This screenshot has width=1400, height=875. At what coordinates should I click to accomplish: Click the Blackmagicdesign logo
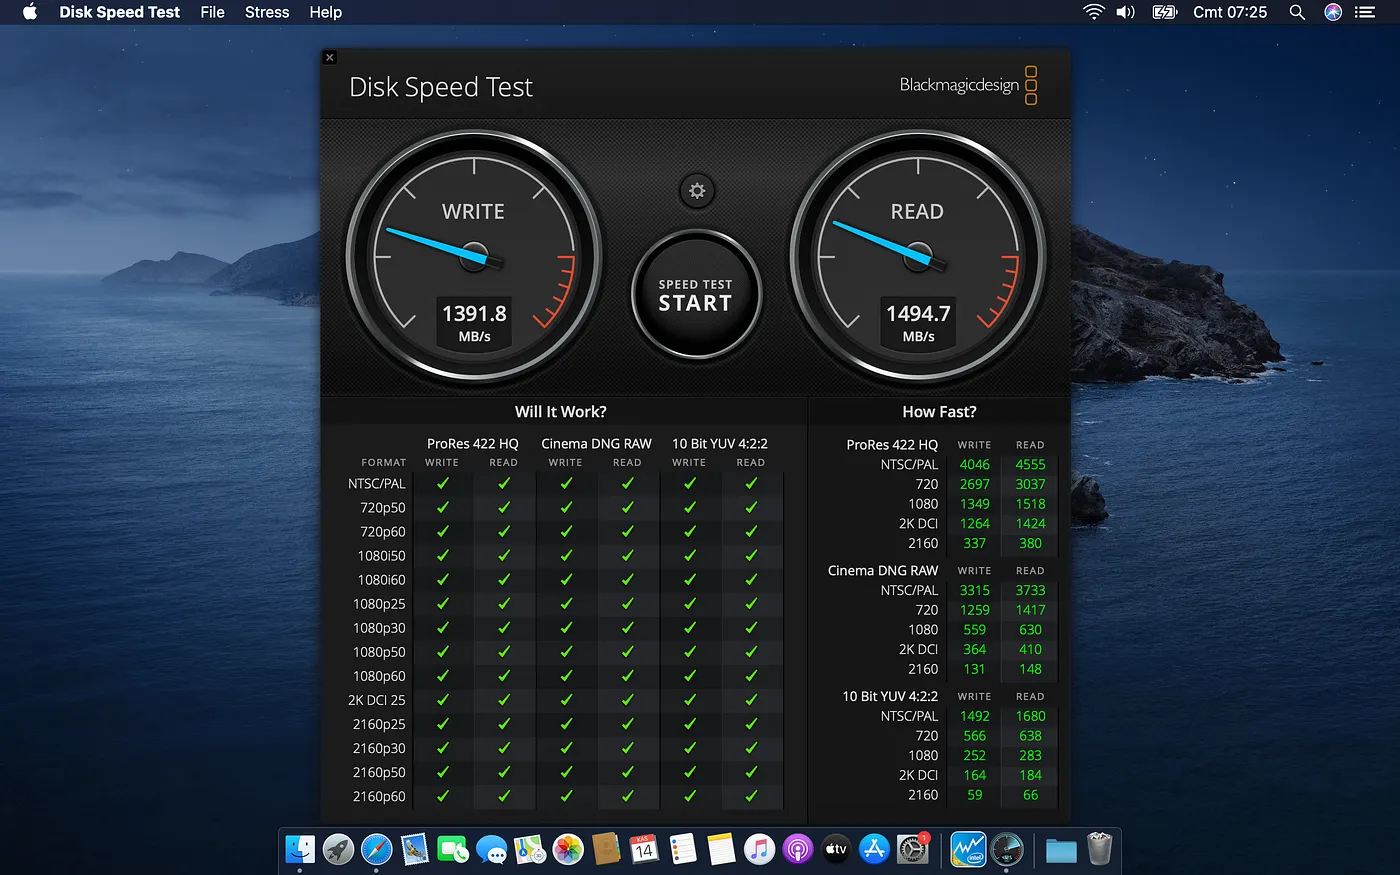coord(968,85)
